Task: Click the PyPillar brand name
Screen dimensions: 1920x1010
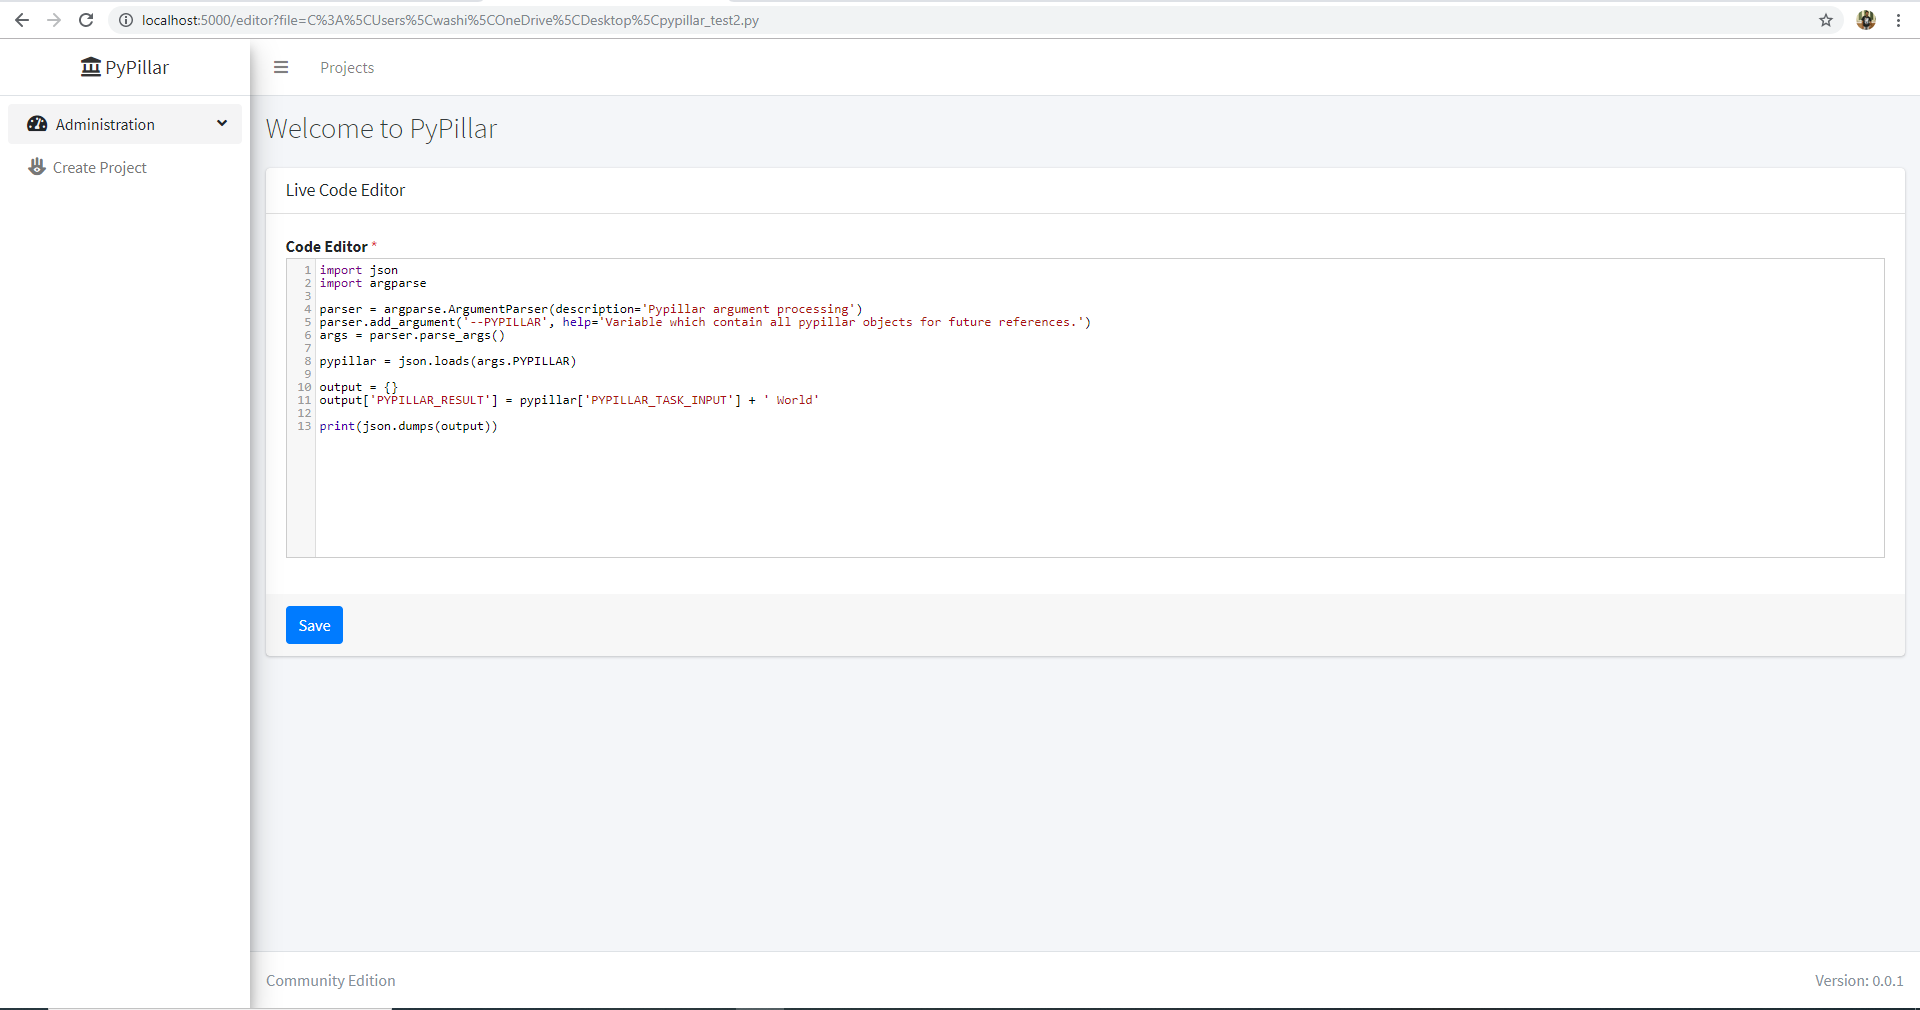Action: point(137,67)
